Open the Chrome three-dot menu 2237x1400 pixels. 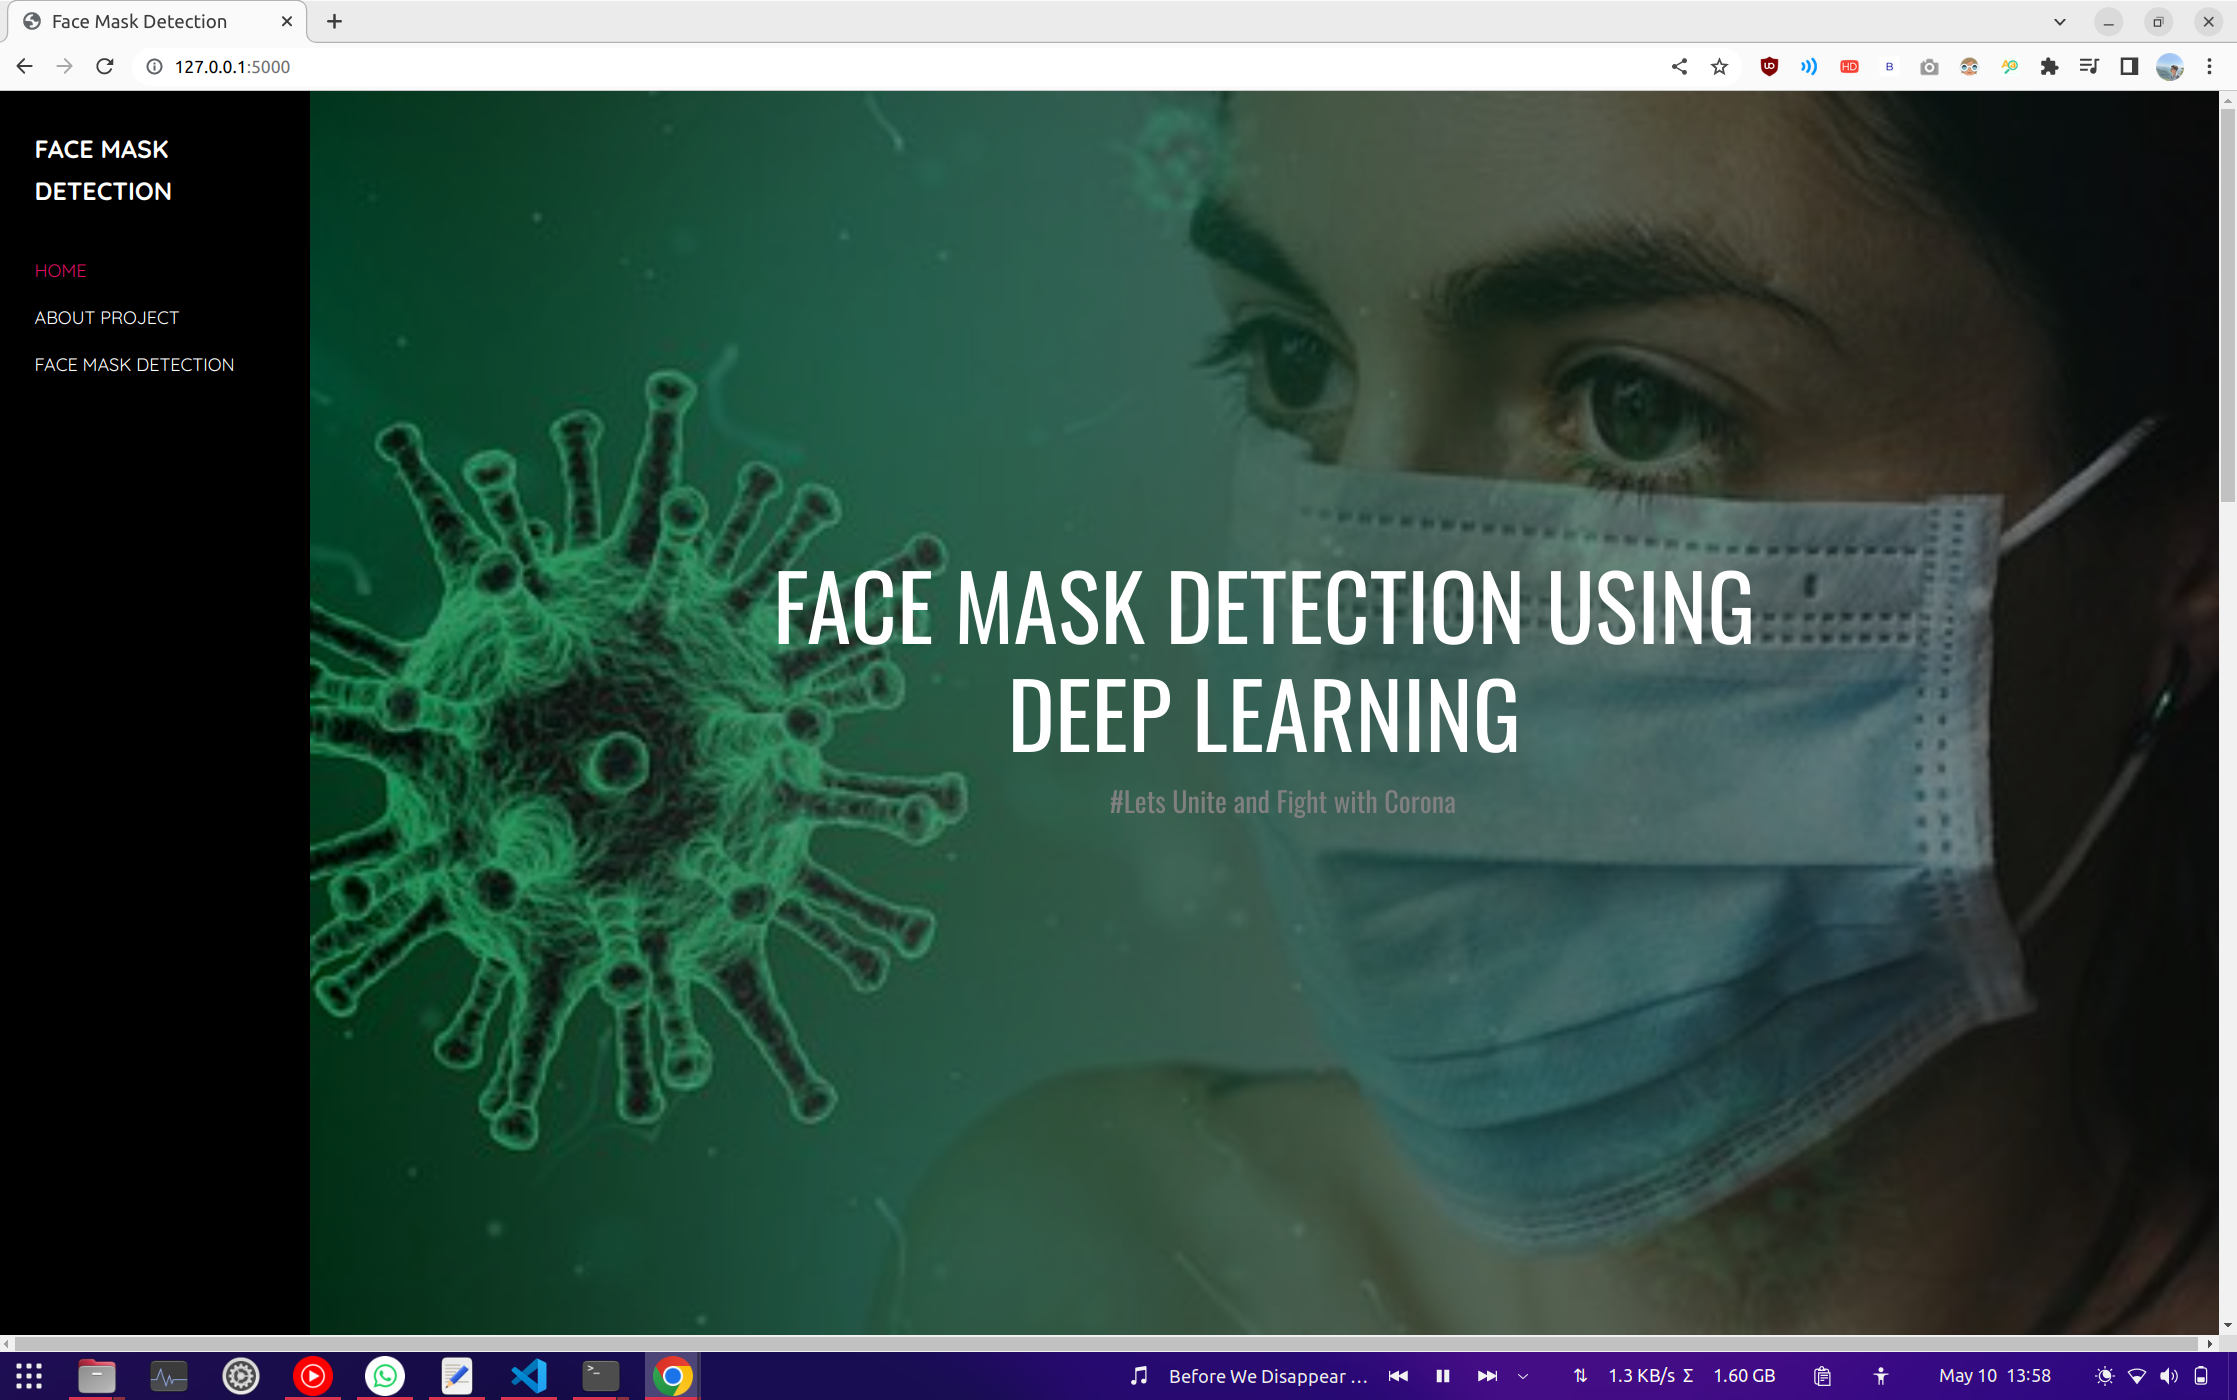pos(2209,66)
